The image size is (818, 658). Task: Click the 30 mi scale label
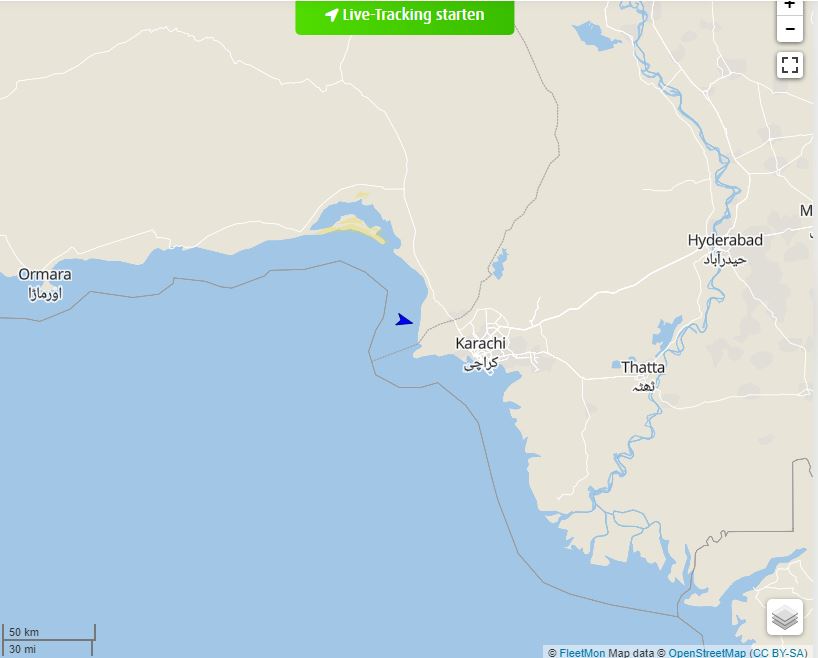22,649
